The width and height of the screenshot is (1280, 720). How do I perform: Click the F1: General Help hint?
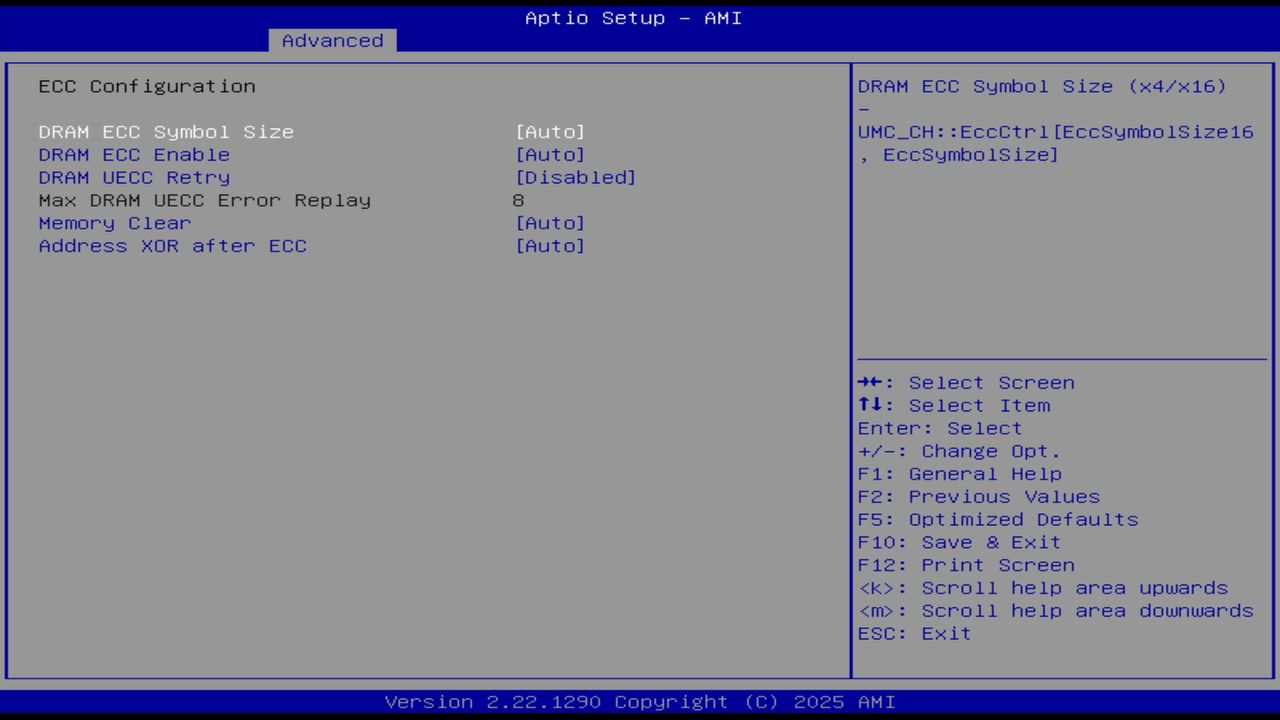[x=959, y=474]
